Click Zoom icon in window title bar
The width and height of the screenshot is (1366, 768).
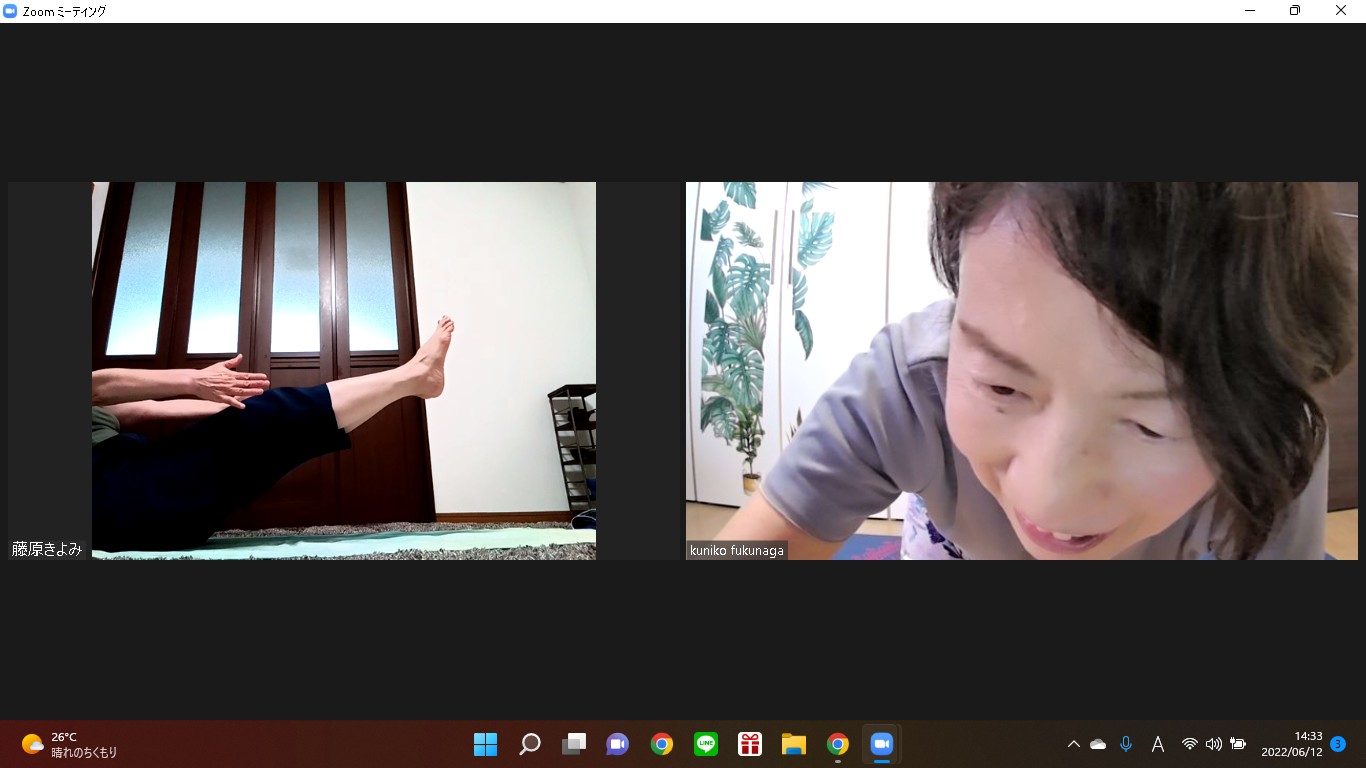tap(11, 11)
